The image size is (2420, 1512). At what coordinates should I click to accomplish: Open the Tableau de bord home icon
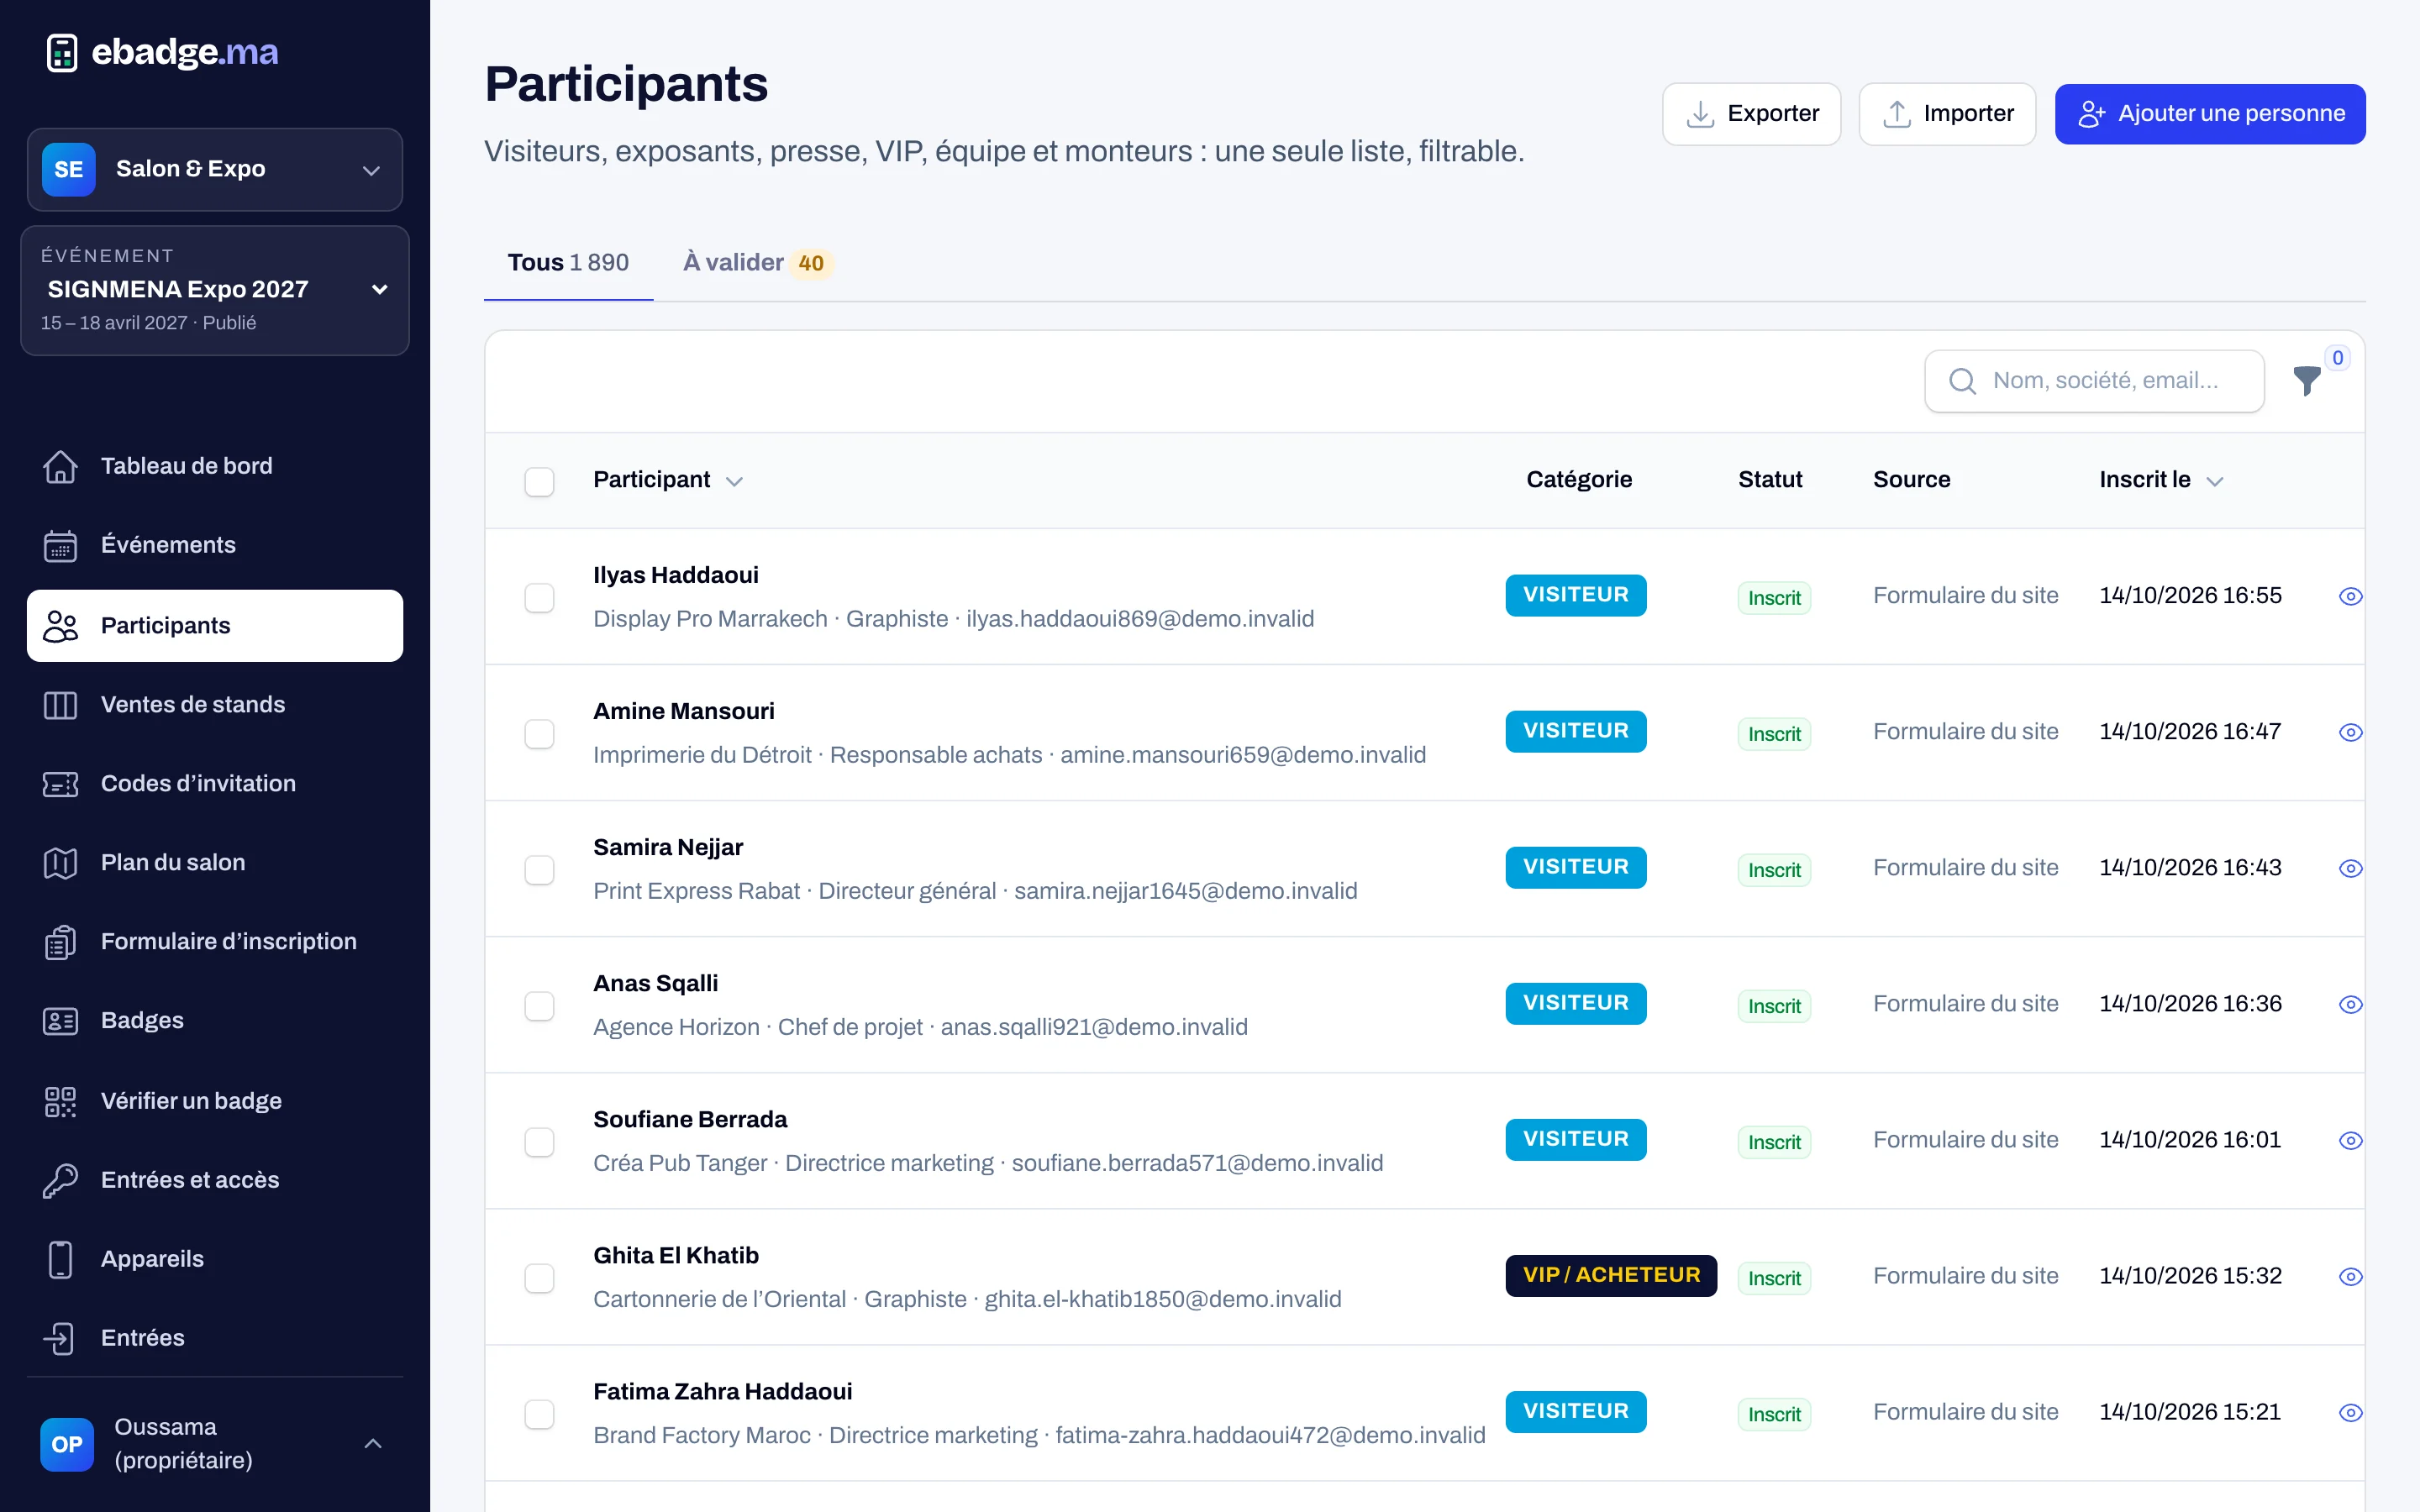click(60, 466)
